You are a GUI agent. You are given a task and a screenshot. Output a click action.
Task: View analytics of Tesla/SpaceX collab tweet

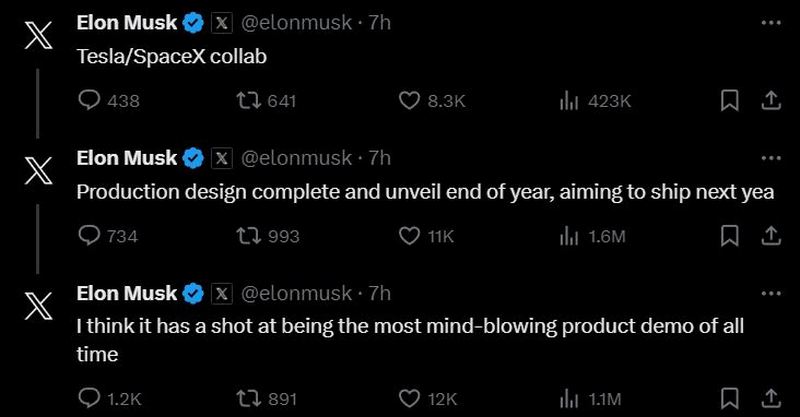tap(569, 100)
